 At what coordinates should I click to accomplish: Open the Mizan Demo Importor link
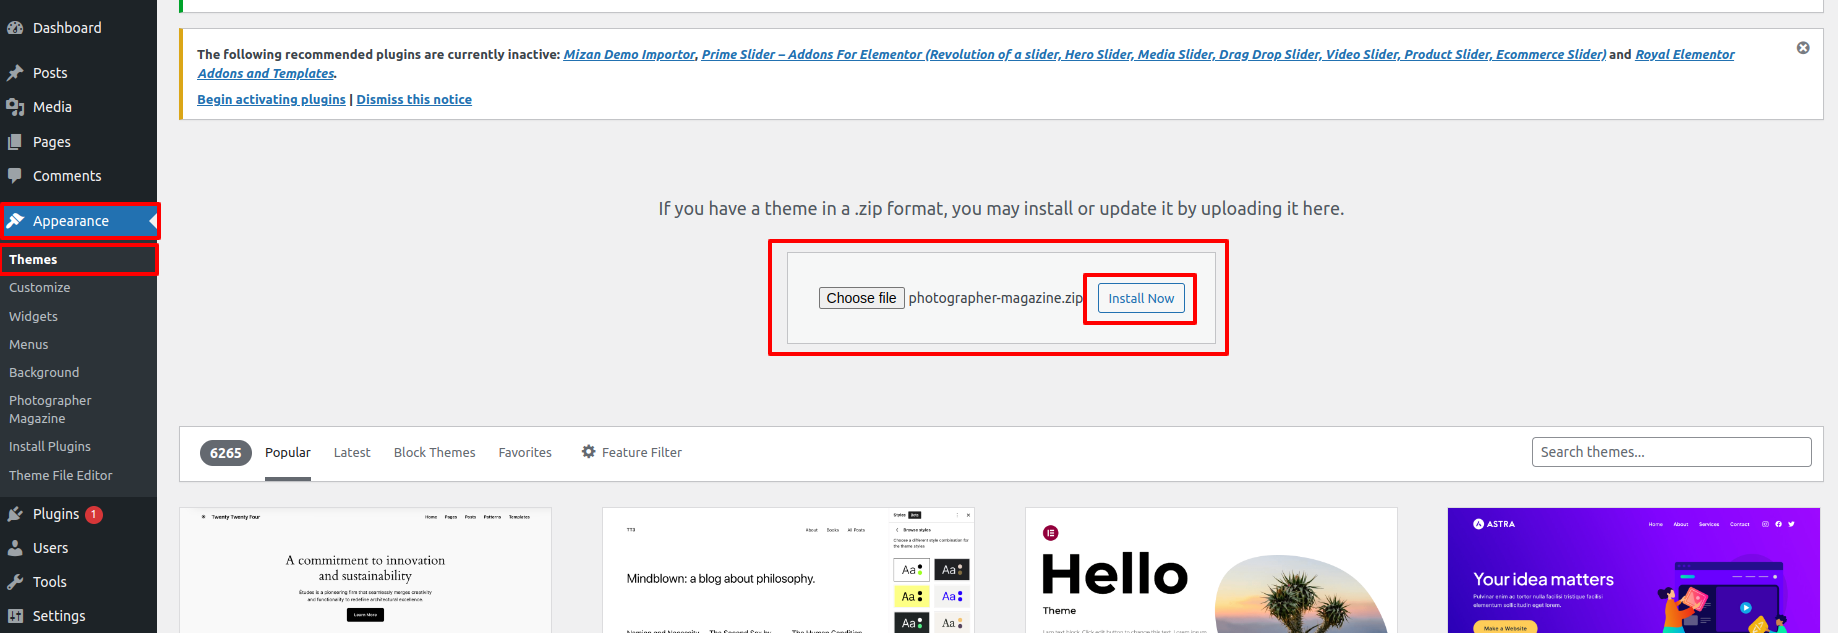629,55
